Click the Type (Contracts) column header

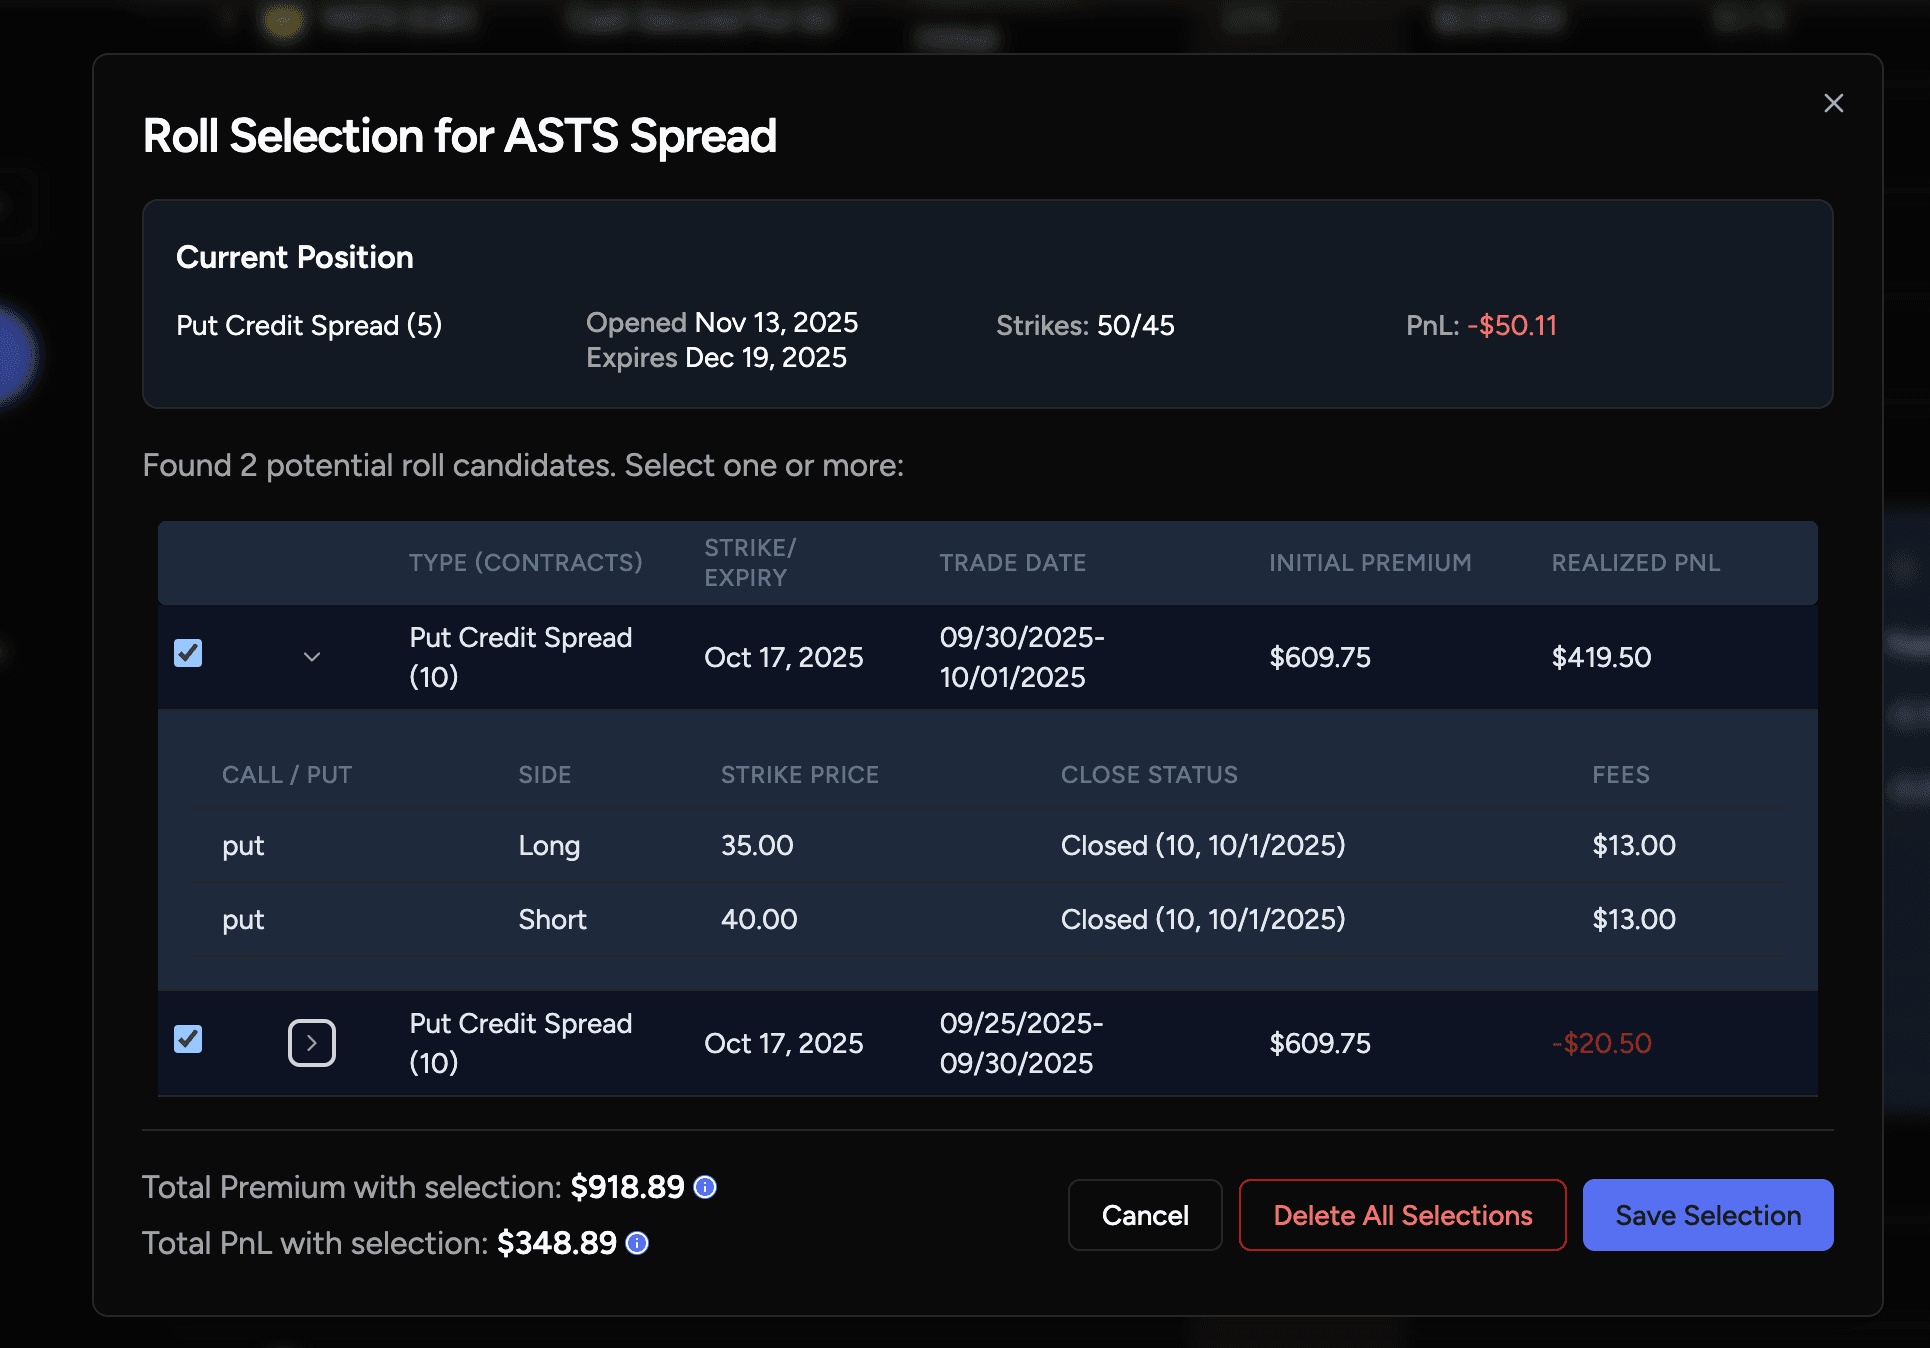pos(525,563)
